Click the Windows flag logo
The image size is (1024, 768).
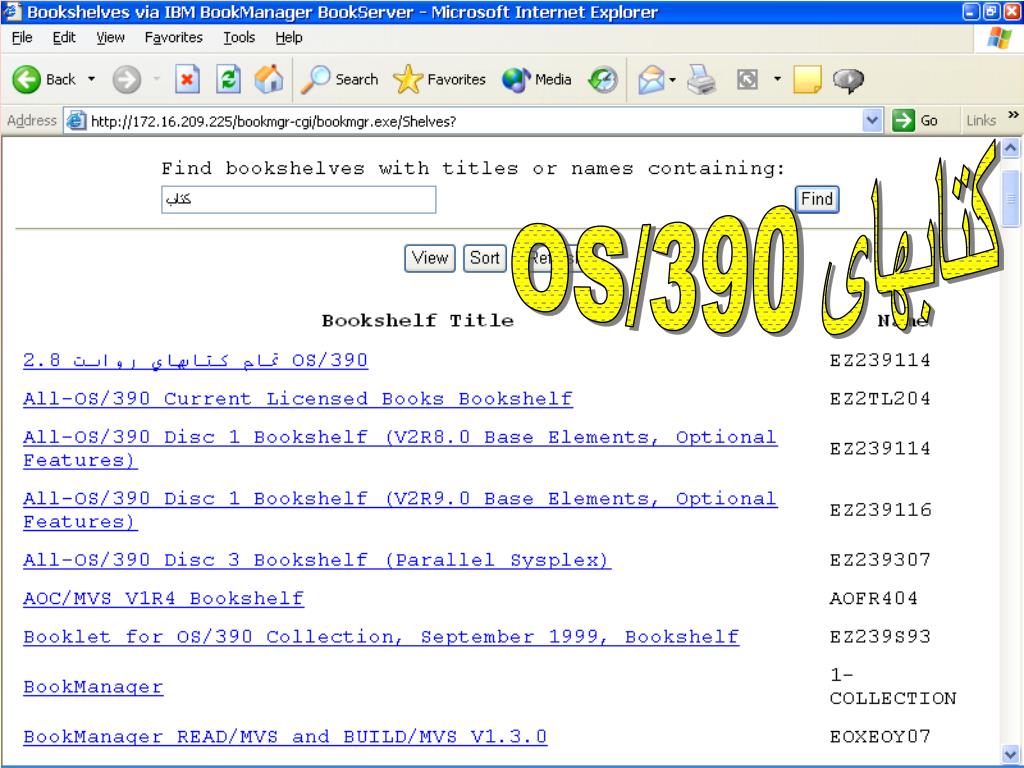point(999,38)
